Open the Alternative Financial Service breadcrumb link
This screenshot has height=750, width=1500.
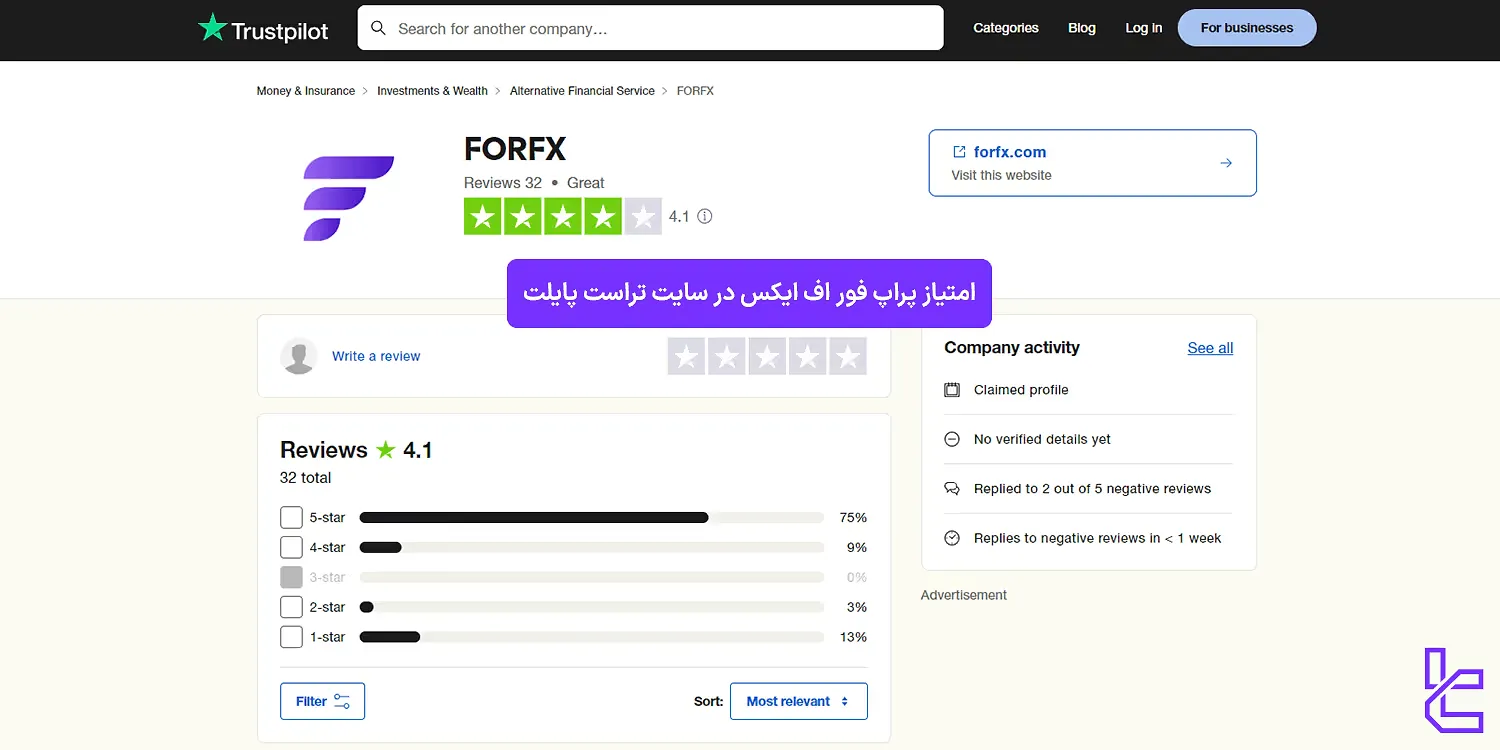pyautogui.click(x=582, y=90)
